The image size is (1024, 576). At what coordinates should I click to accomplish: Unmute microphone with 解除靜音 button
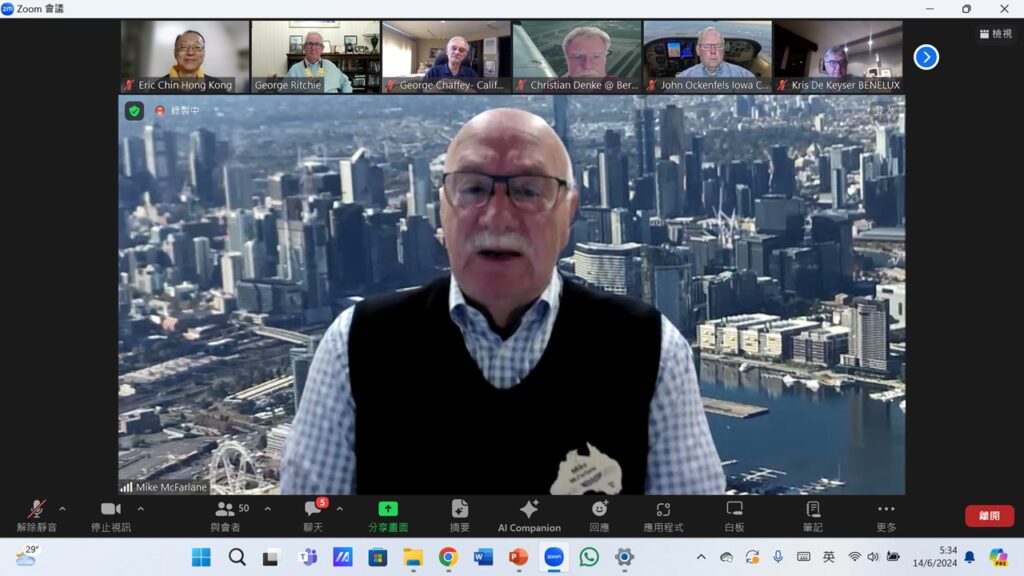37,514
